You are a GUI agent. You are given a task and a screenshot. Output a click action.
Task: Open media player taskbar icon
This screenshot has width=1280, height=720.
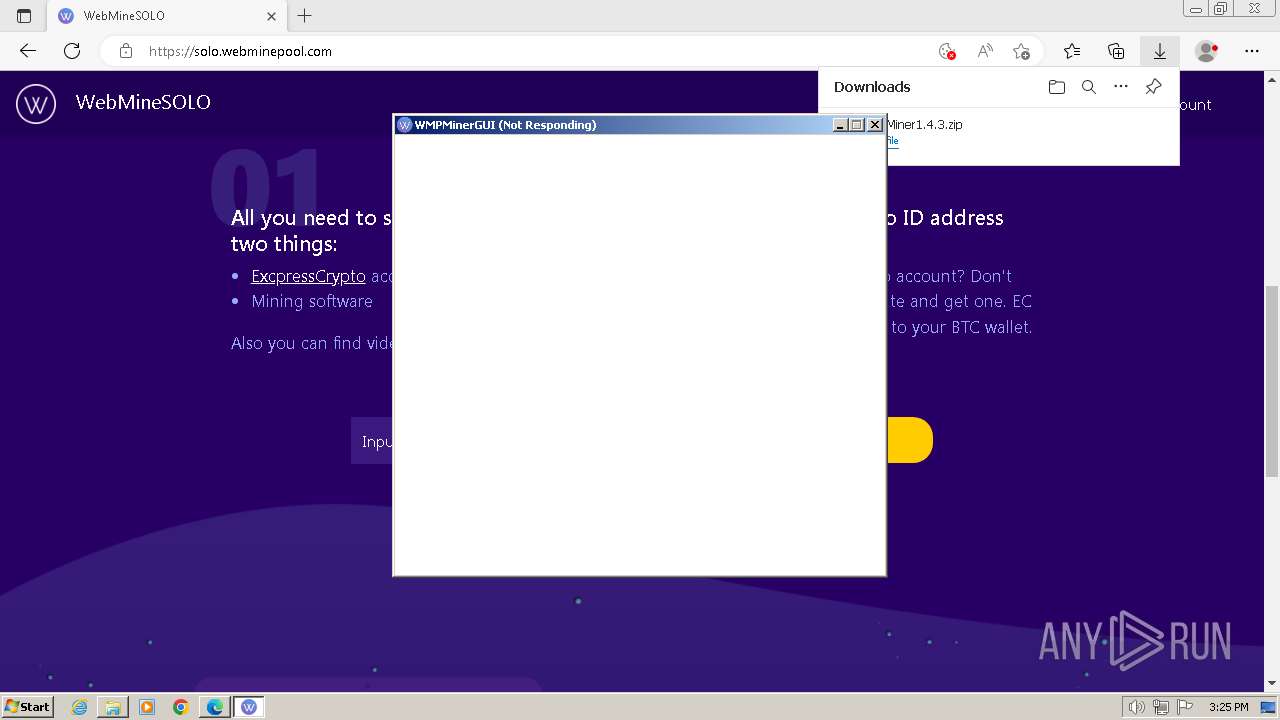[x=147, y=707]
